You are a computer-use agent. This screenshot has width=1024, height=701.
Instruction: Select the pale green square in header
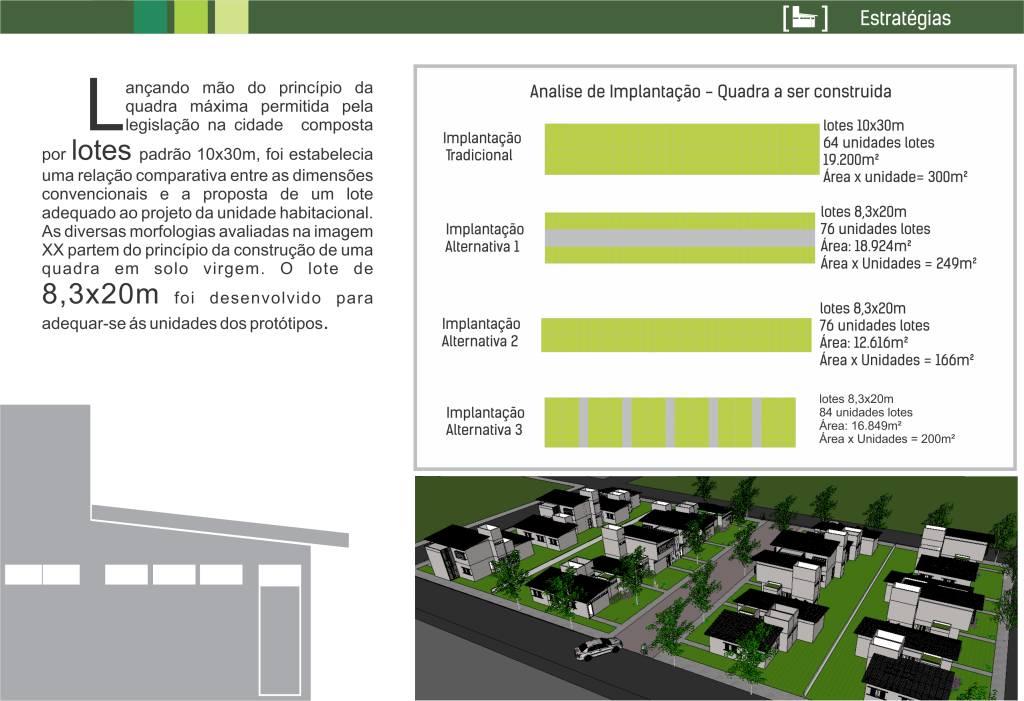tap(232, 17)
